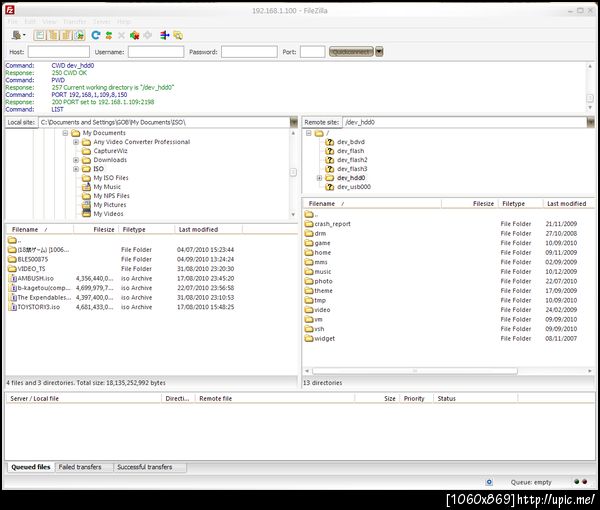Select BLES00875 folder icon
The image size is (600, 510).
pos(12,259)
